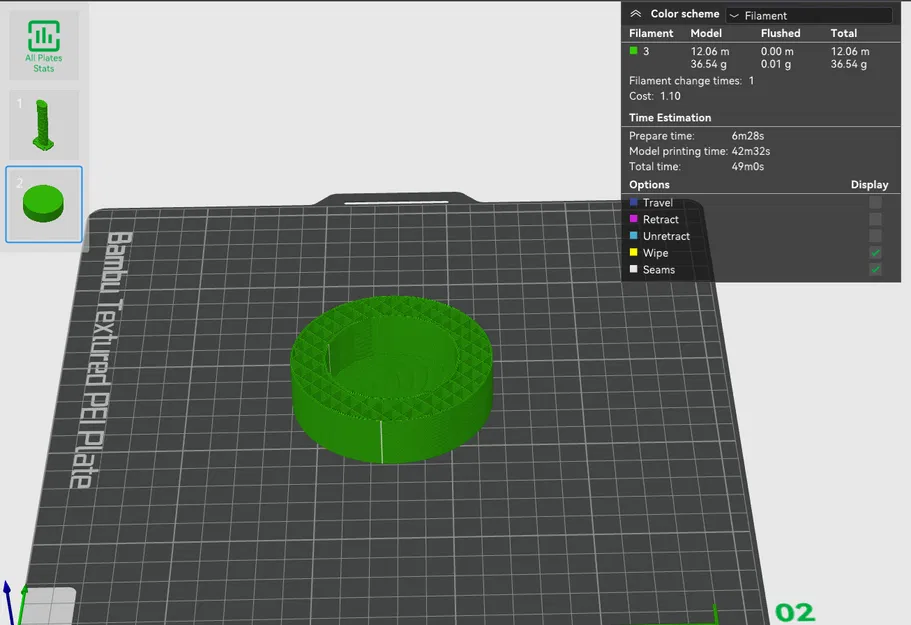Click the Travel option label
This screenshot has height=625, width=911.
click(658, 203)
